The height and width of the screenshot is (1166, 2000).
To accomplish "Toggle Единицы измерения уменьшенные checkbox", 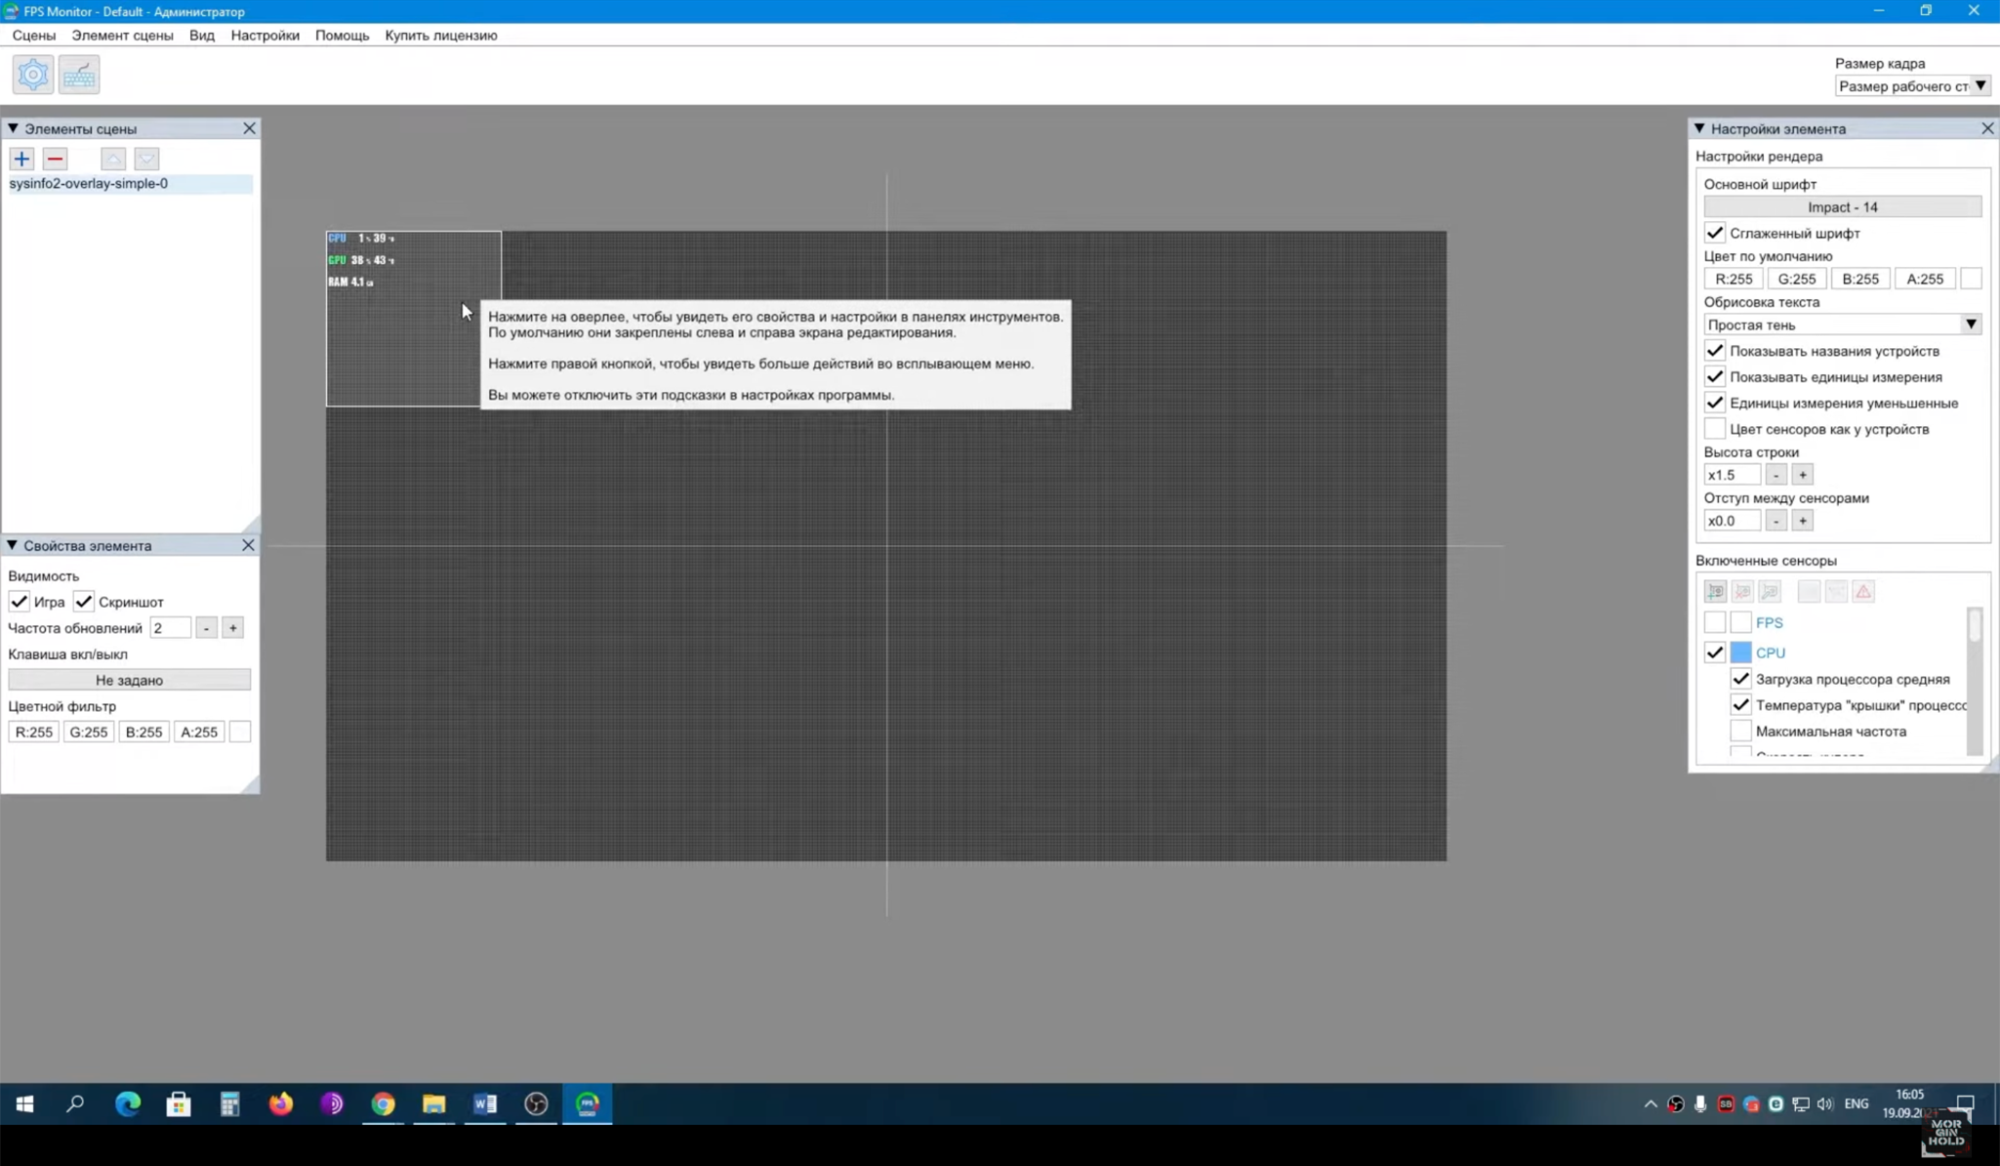I will (1715, 403).
